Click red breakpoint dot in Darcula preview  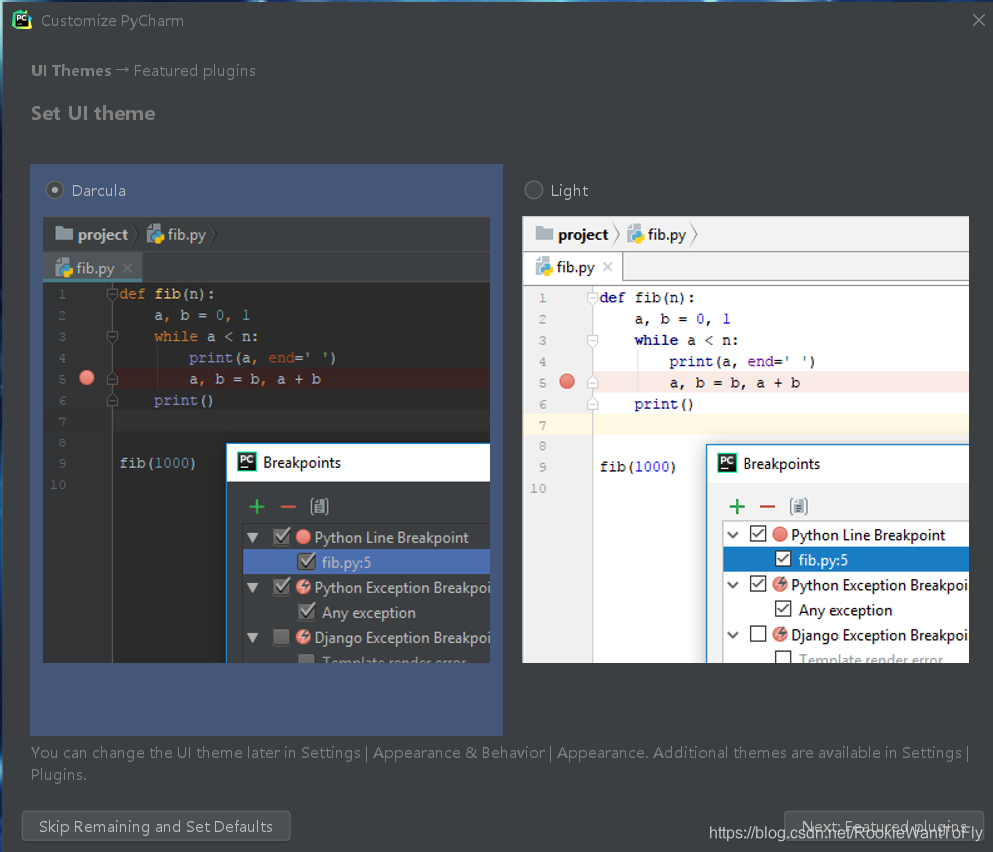pos(87,378)
